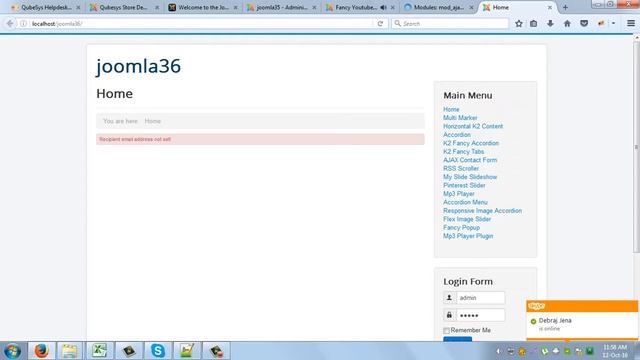Open the Firefox hamburger menu
Viewport: 640px width, 360px height.
(631, 24)
